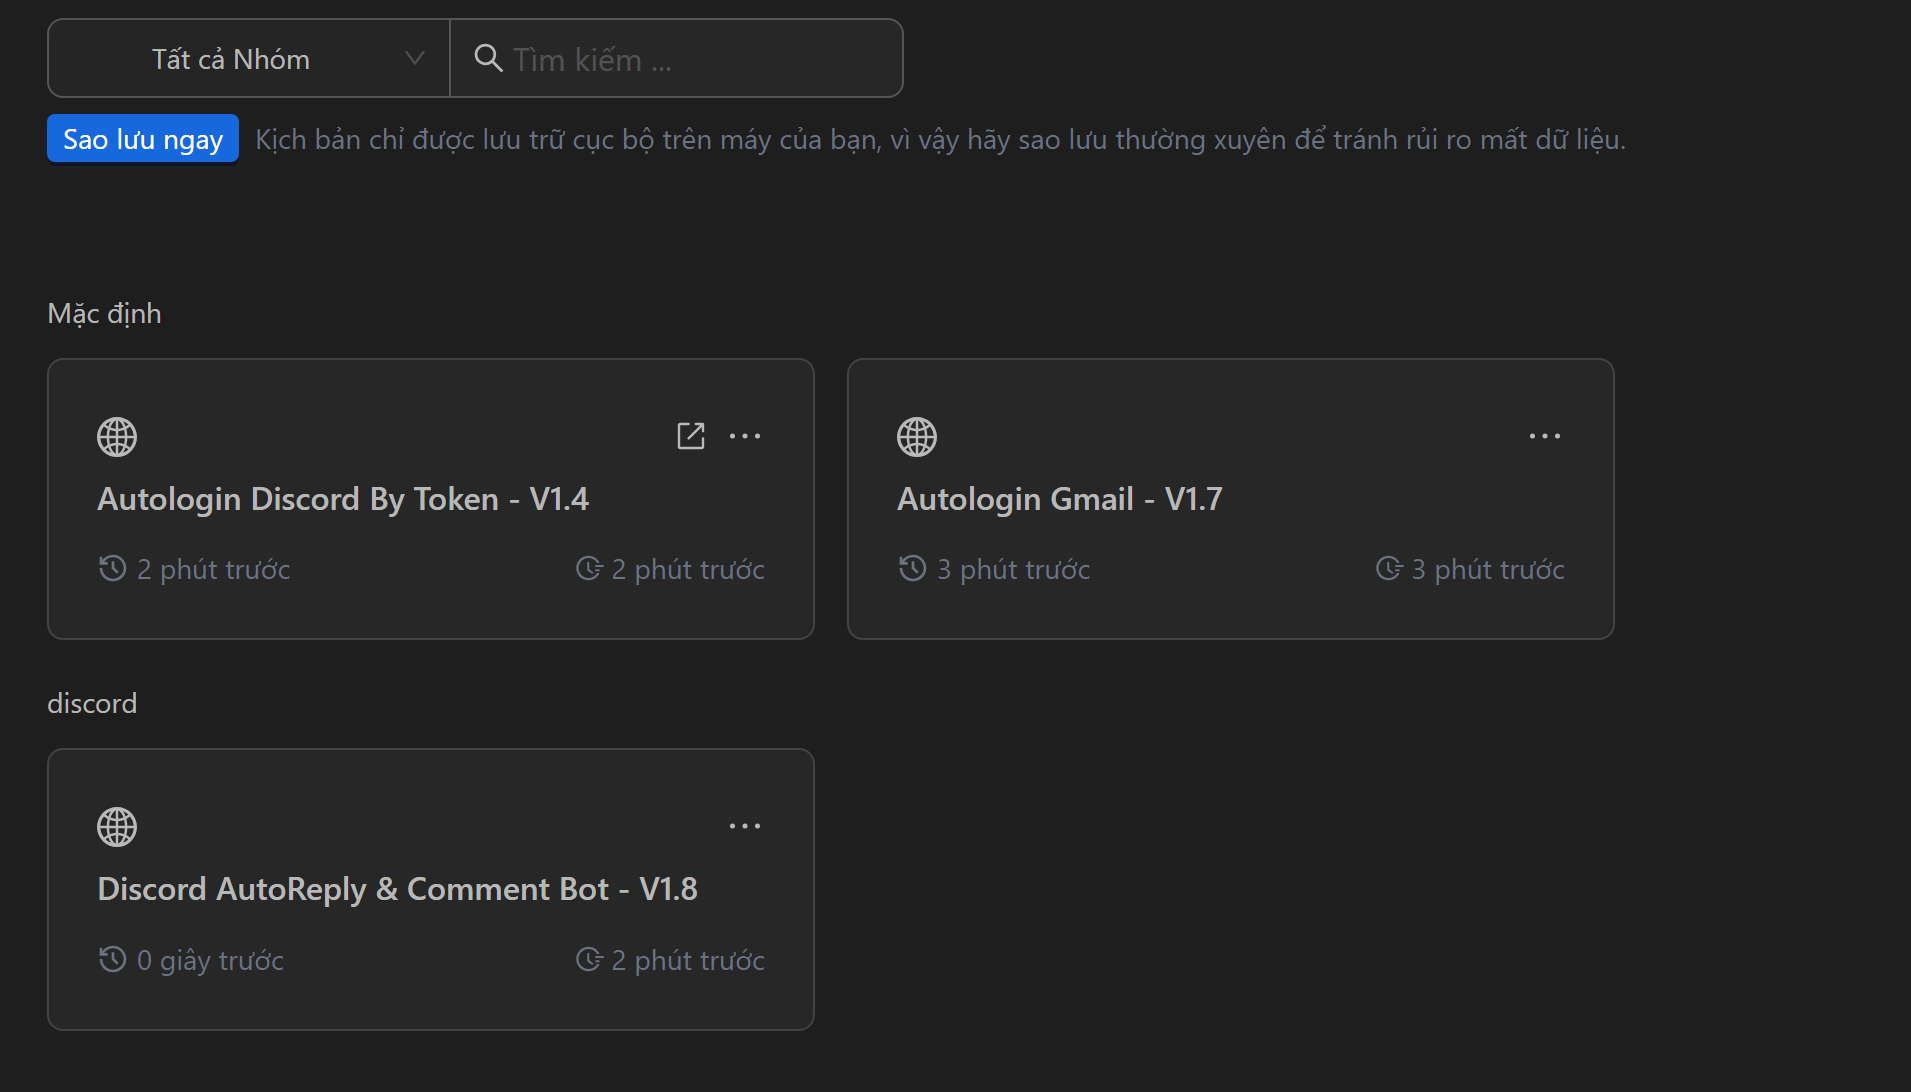This screenshot has height=1092, width=1911.
Task: Open Autologin Discord By Token in new window
Action: [x=691, y=436]
